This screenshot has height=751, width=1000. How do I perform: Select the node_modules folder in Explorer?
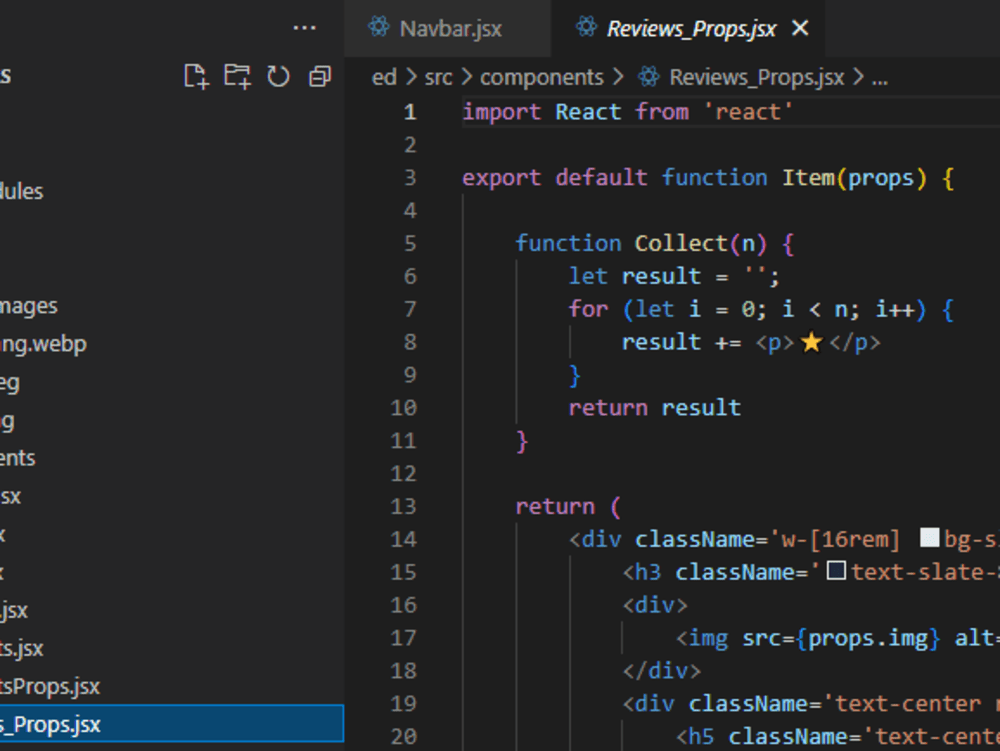22,191
